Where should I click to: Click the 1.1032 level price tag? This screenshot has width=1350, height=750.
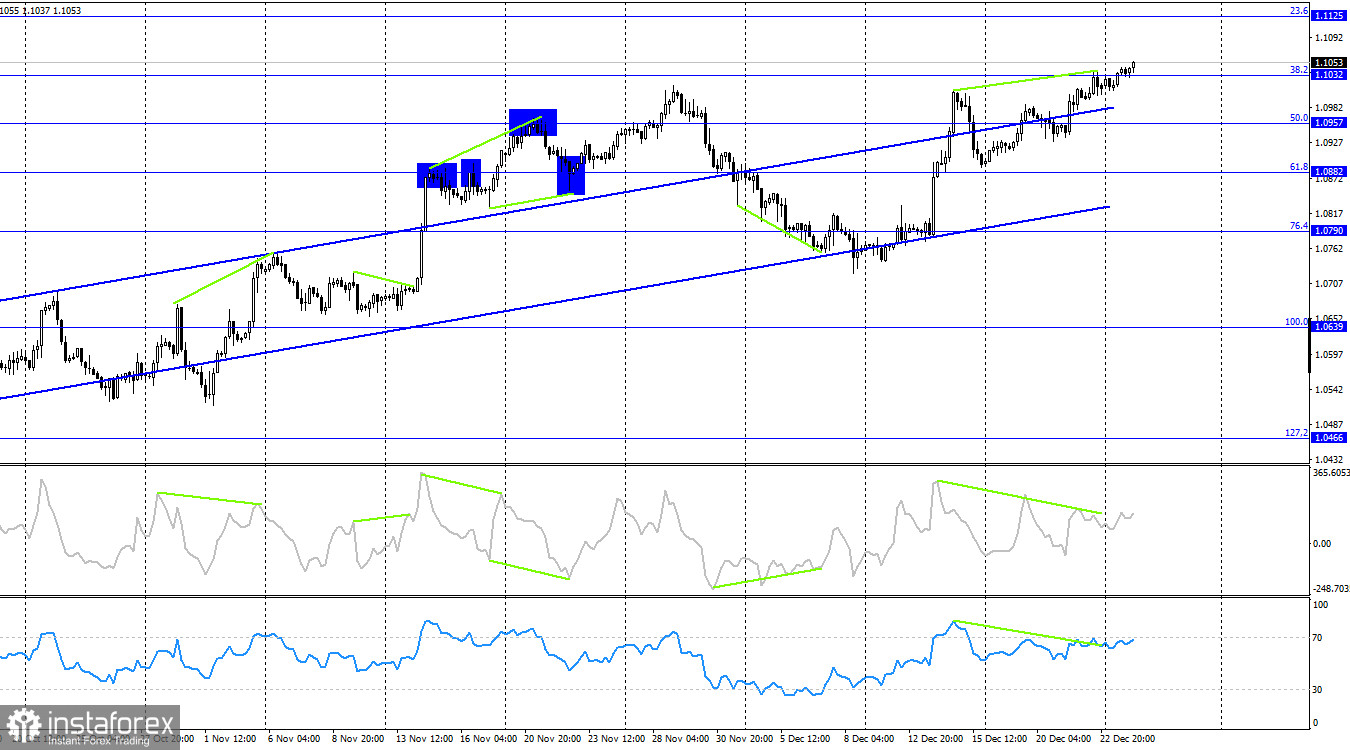1329,75
